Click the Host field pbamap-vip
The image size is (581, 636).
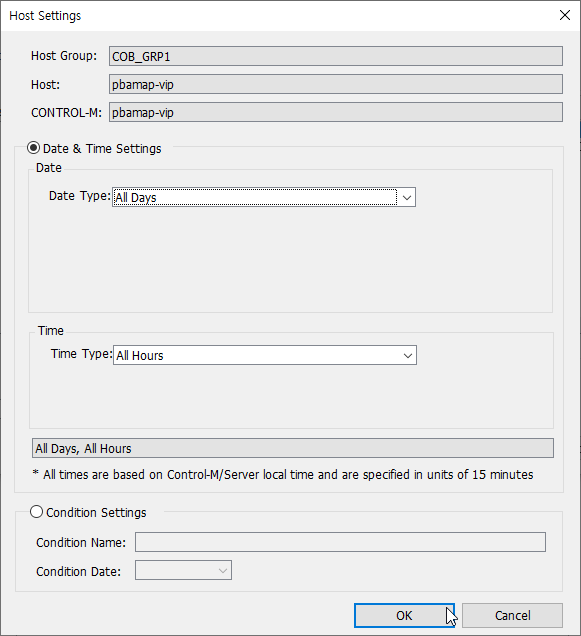pyautogui.click(x=336, y=84)
